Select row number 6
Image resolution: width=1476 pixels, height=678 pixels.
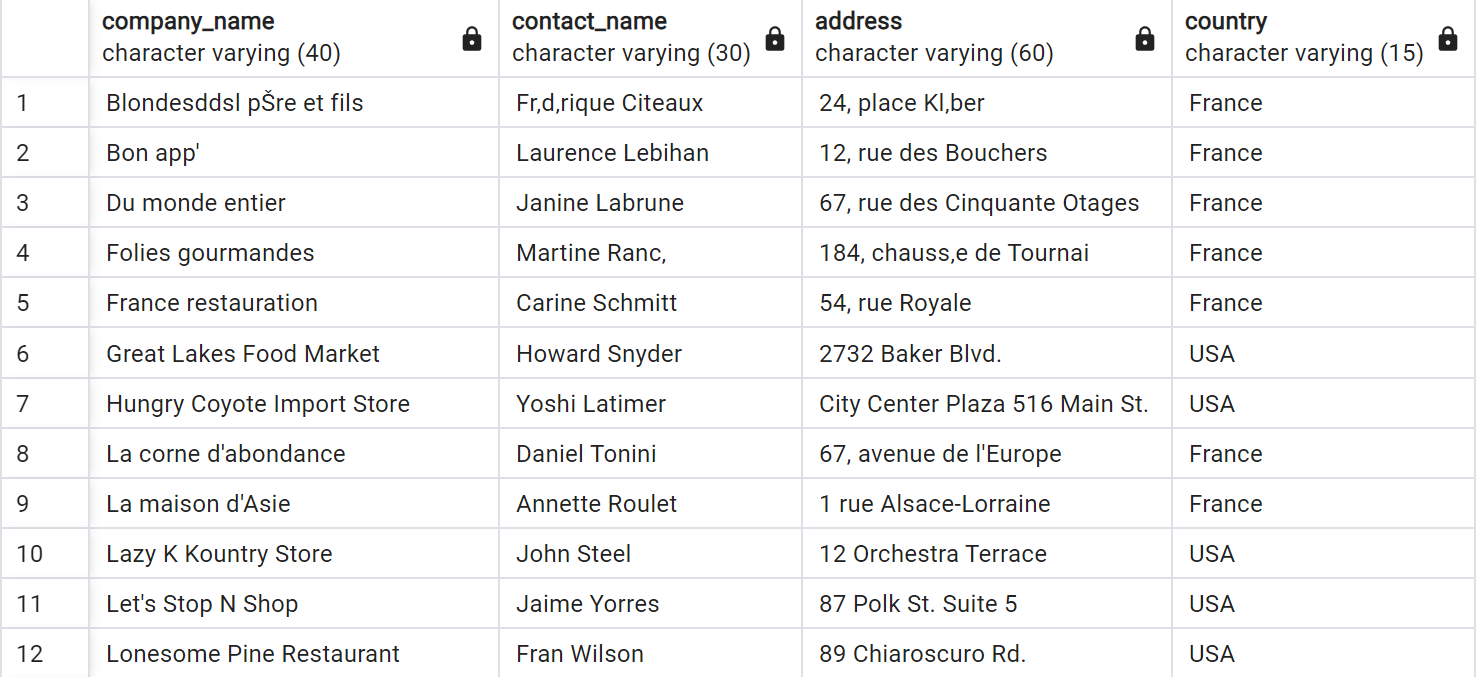pyautogui.click(x=45, y=353)
